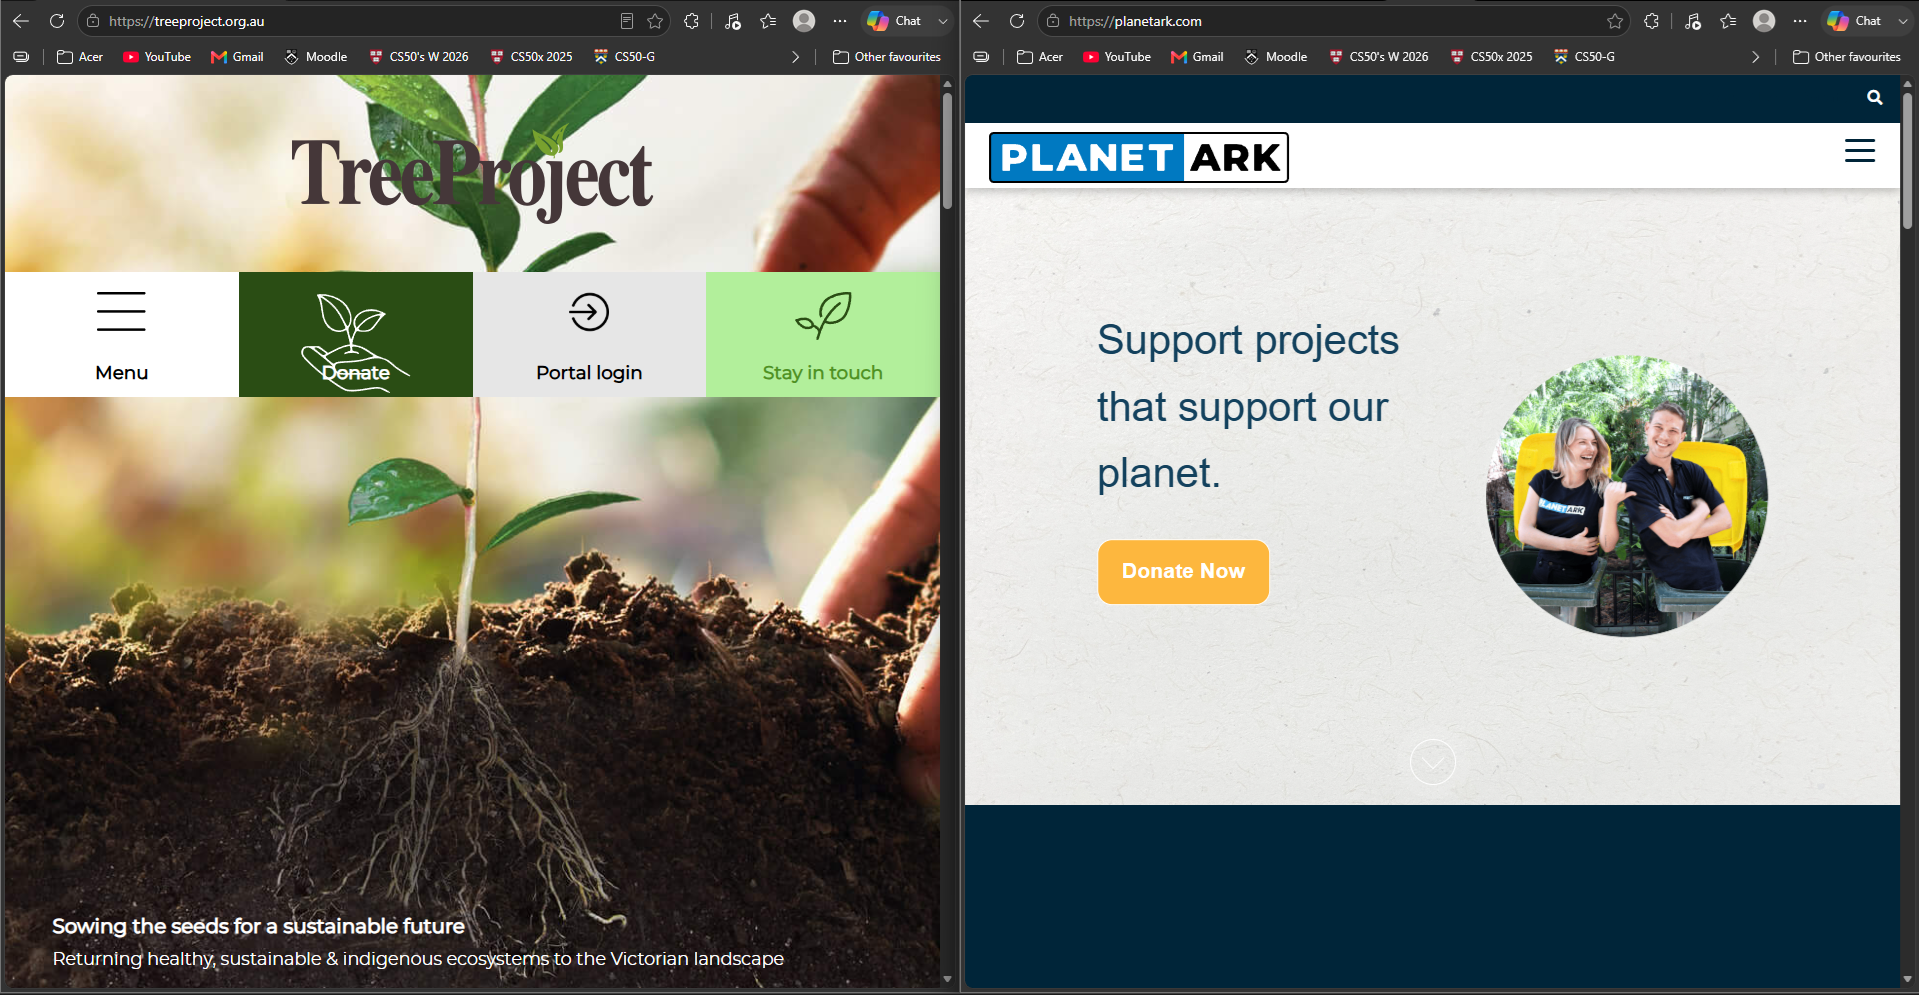This screenshot has height=995, width=1919.
Task: Expand Chat dropdown arrow in Planet Ark window
Action: 1902,21
